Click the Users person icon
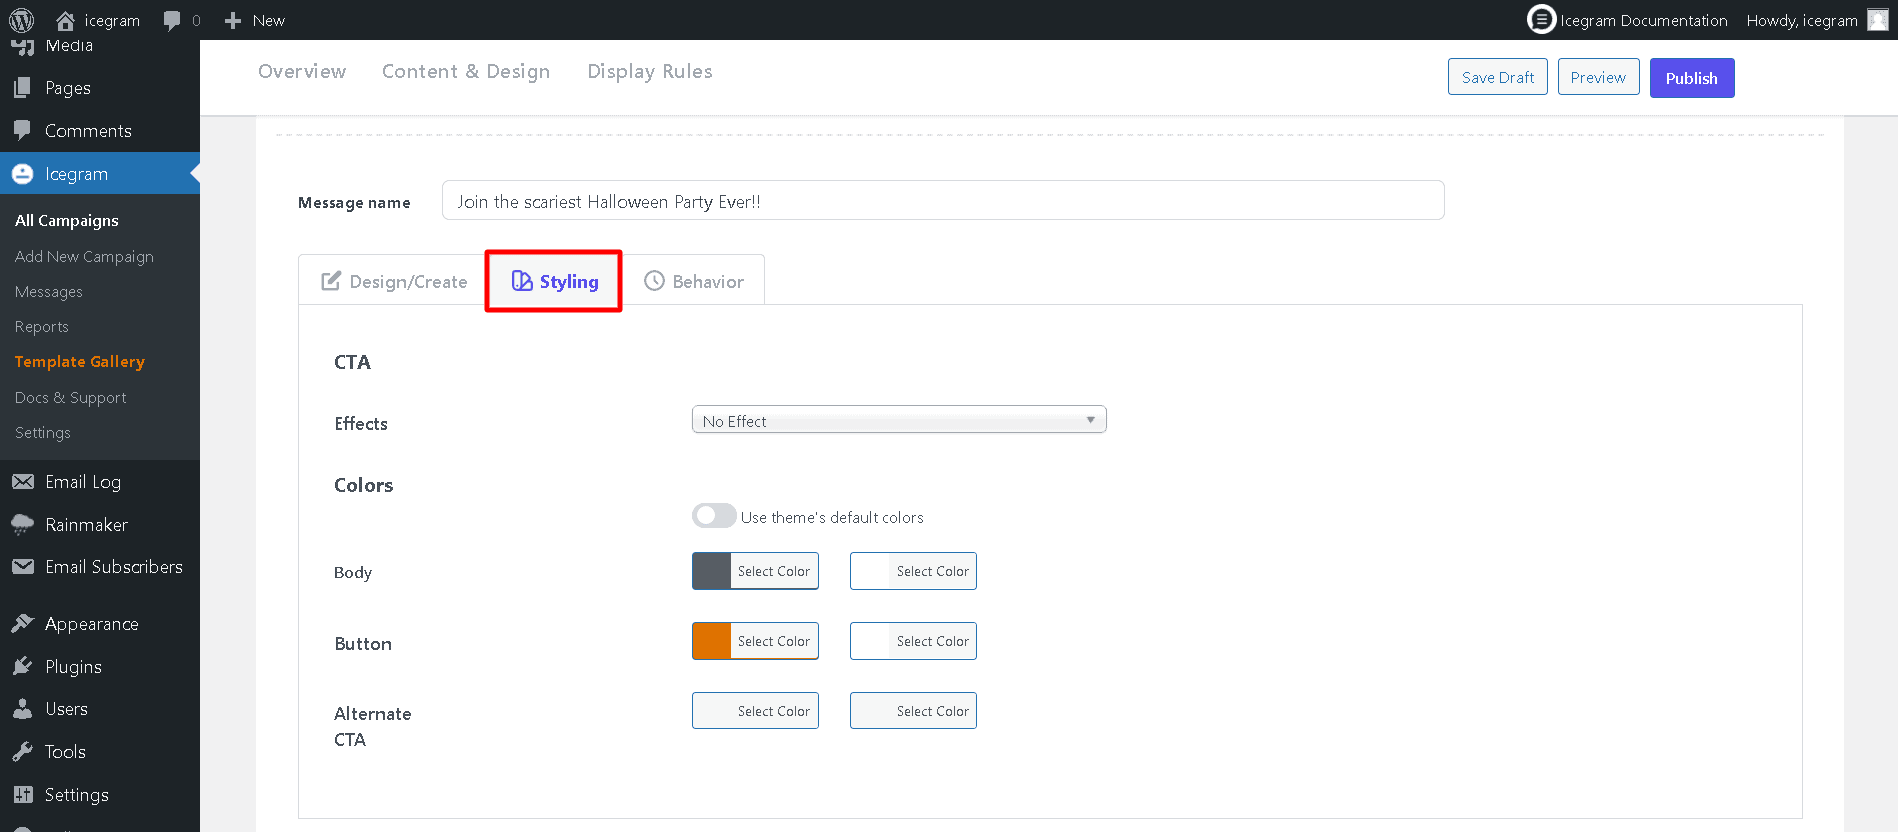This screenshot has width=1898, height=832. point(22,709)
